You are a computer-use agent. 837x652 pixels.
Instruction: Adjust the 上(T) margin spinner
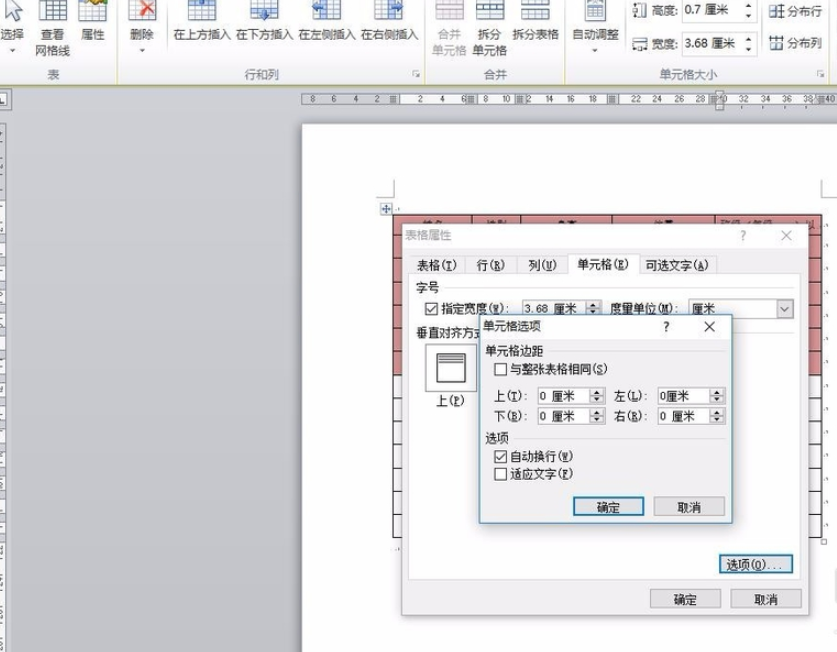597,396
